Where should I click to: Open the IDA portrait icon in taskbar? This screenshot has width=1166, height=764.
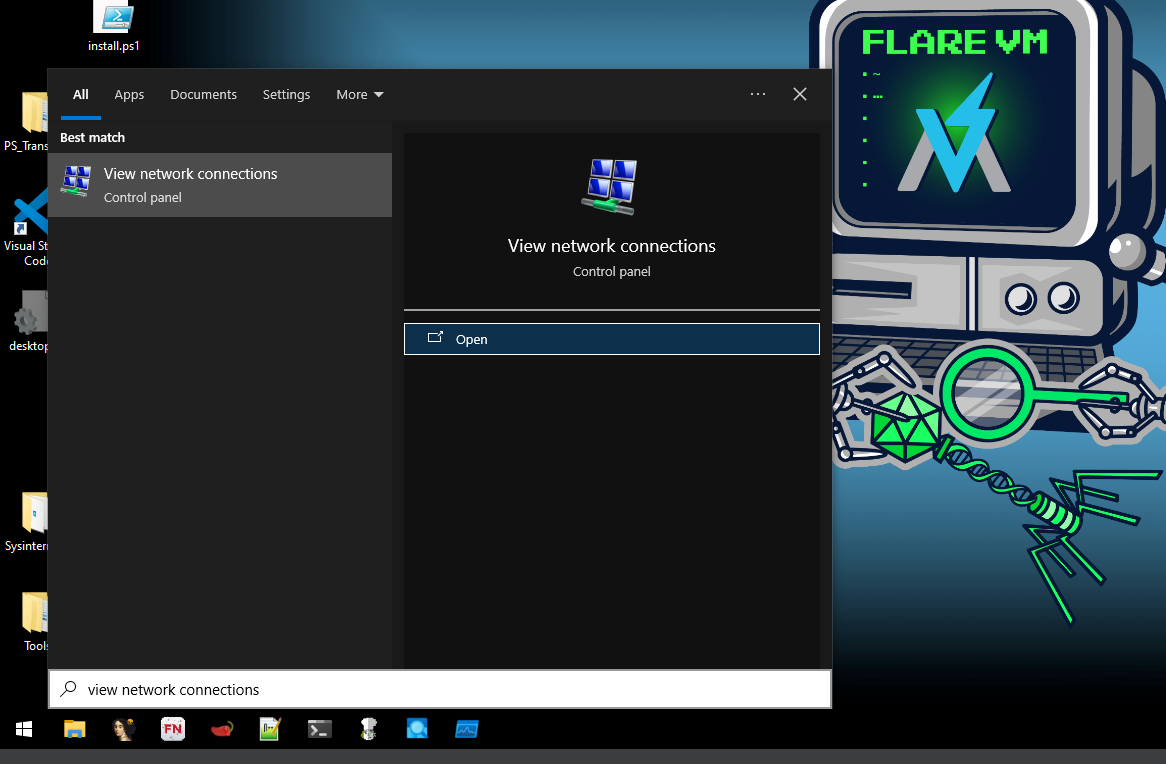124,729
